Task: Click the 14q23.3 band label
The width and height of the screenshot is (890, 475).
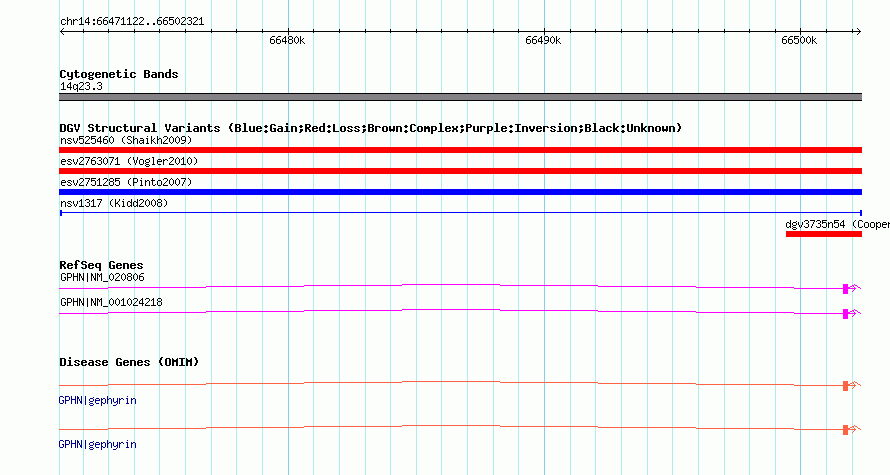Action: point(81,86)
